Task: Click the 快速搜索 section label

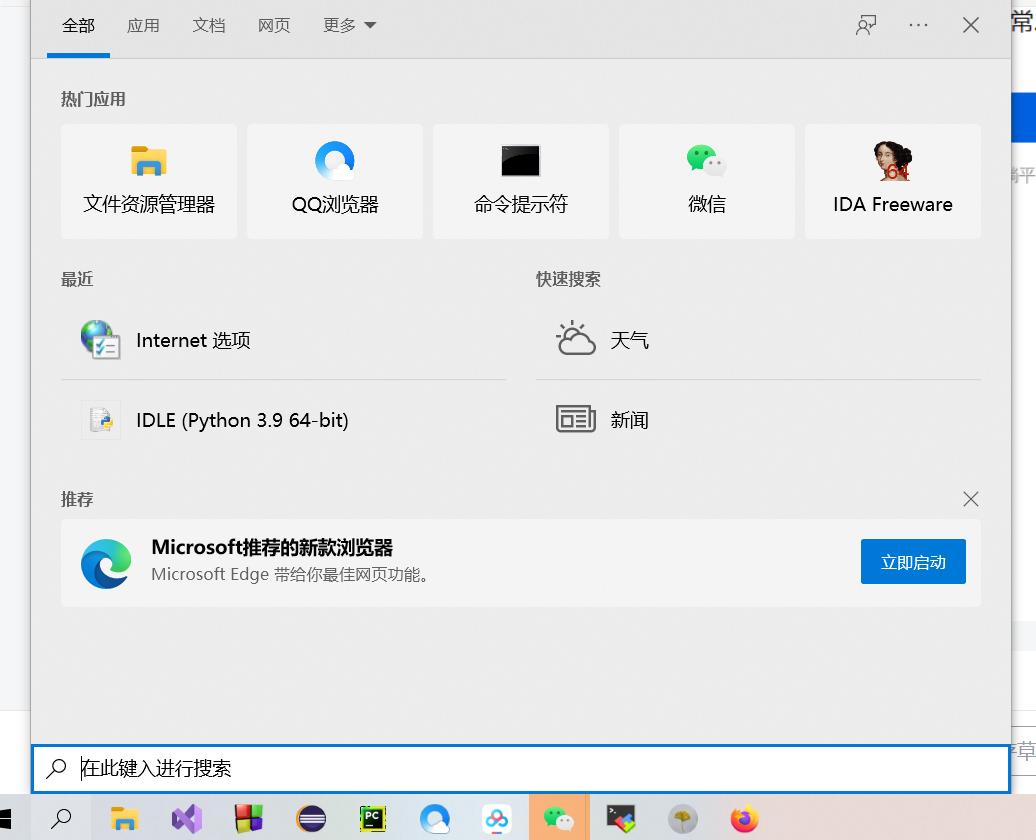Action: point(568,280)
